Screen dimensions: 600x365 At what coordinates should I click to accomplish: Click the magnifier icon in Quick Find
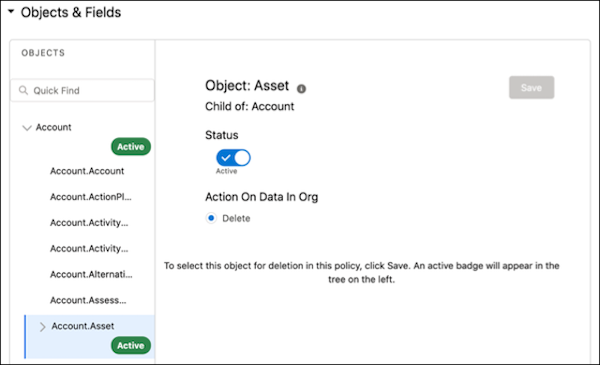click(x=23, y=90)
